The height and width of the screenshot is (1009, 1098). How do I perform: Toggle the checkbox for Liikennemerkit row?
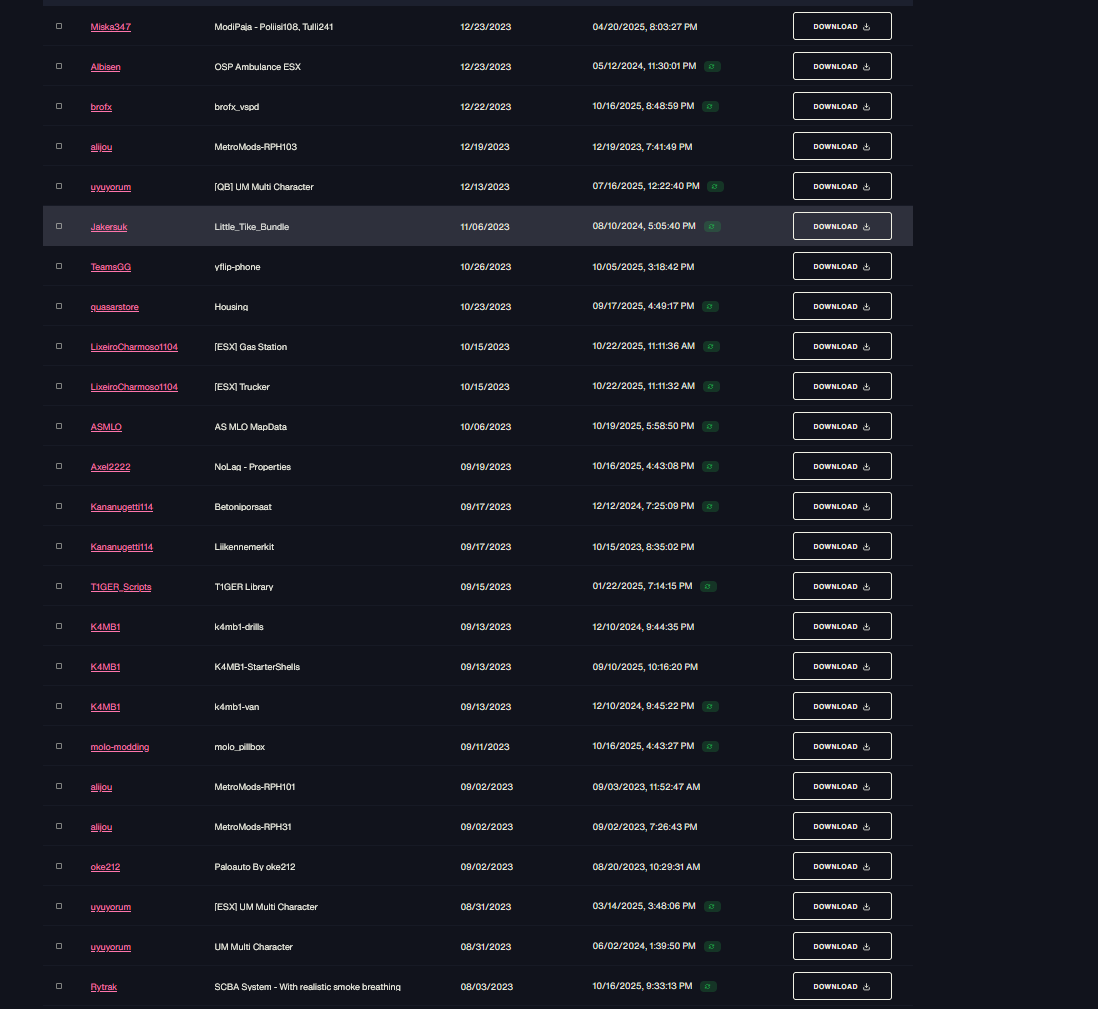coord(59,546)
